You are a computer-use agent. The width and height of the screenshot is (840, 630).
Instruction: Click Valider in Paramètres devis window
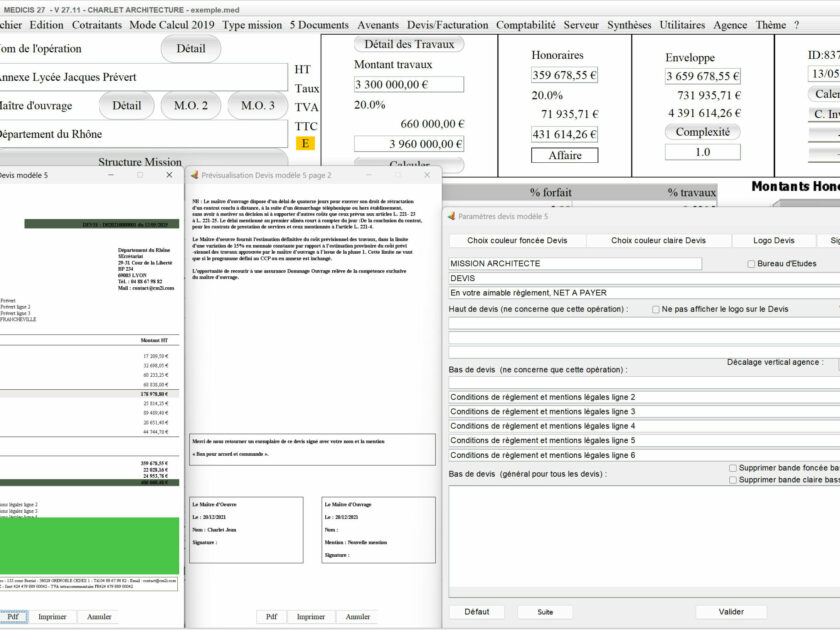point(731,612)
